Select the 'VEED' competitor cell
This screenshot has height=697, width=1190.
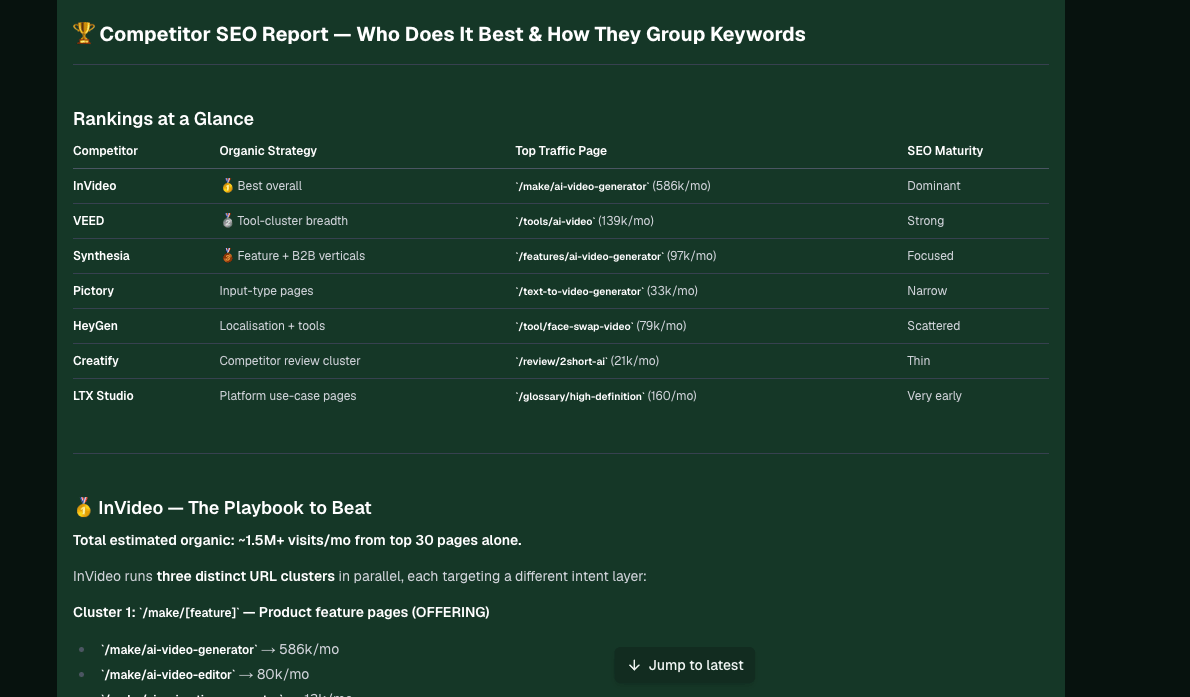pos(88,221)
